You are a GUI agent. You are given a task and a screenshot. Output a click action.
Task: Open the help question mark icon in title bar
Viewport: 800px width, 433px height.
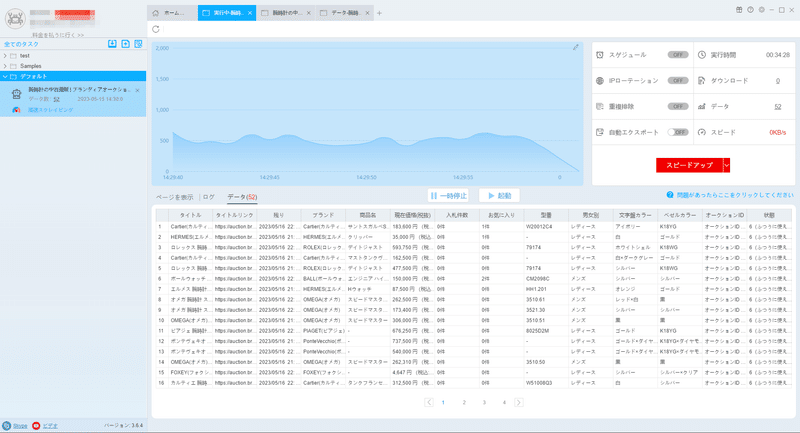click(x=751, y=10)
